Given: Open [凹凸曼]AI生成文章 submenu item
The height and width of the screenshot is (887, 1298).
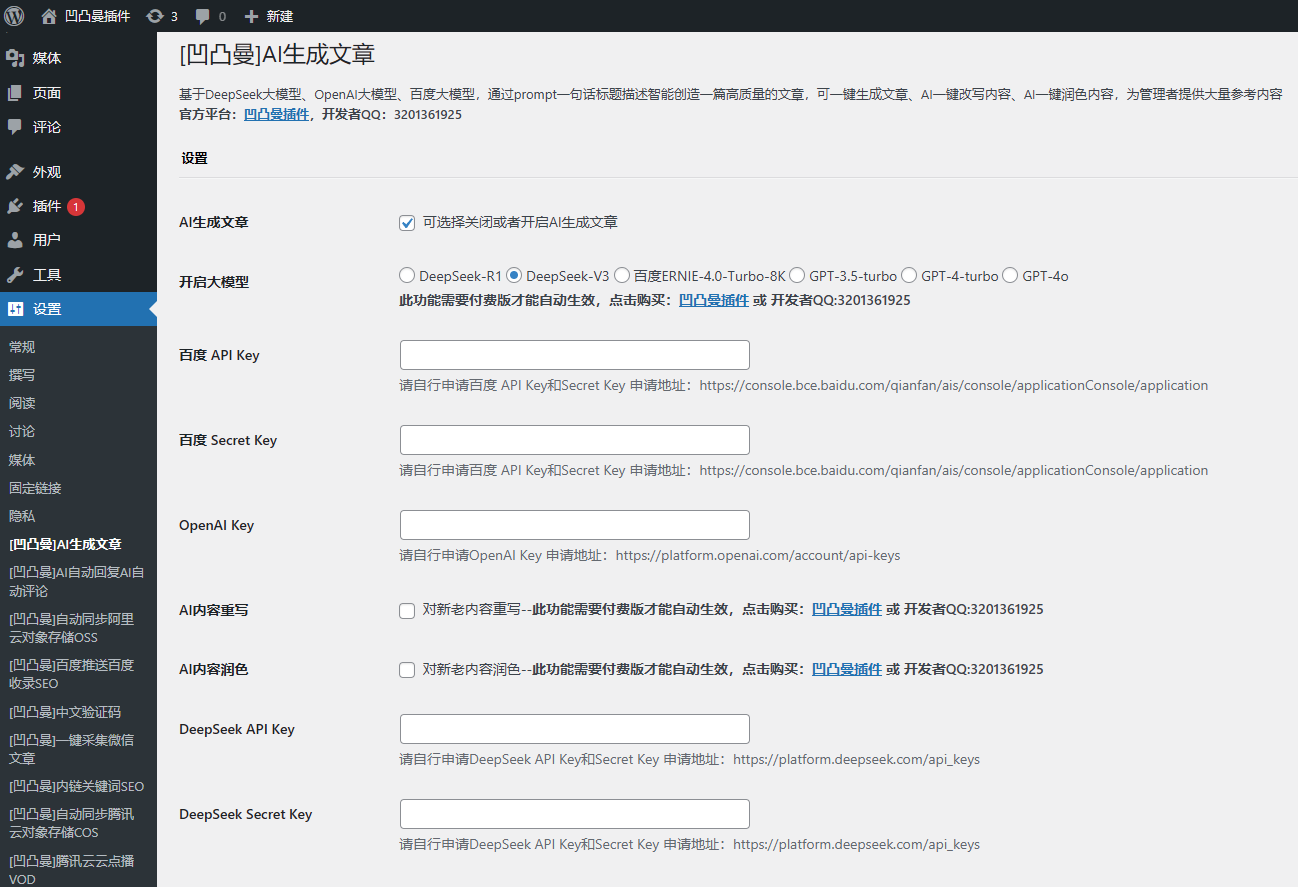Looking at the screenshot, I should [x=65, y=544].
